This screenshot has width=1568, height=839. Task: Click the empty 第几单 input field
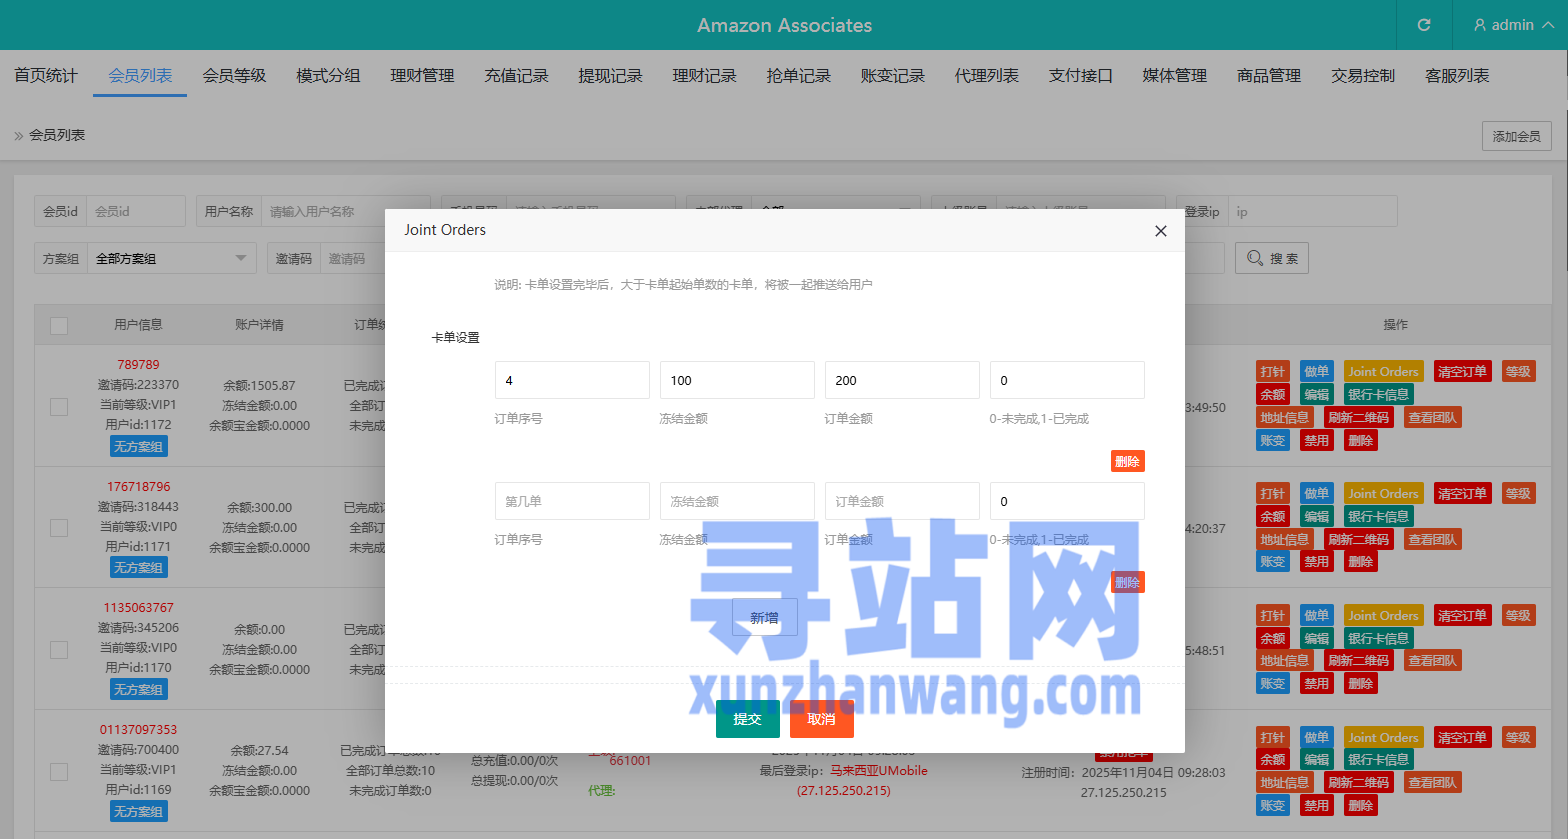tap(572, 501)
